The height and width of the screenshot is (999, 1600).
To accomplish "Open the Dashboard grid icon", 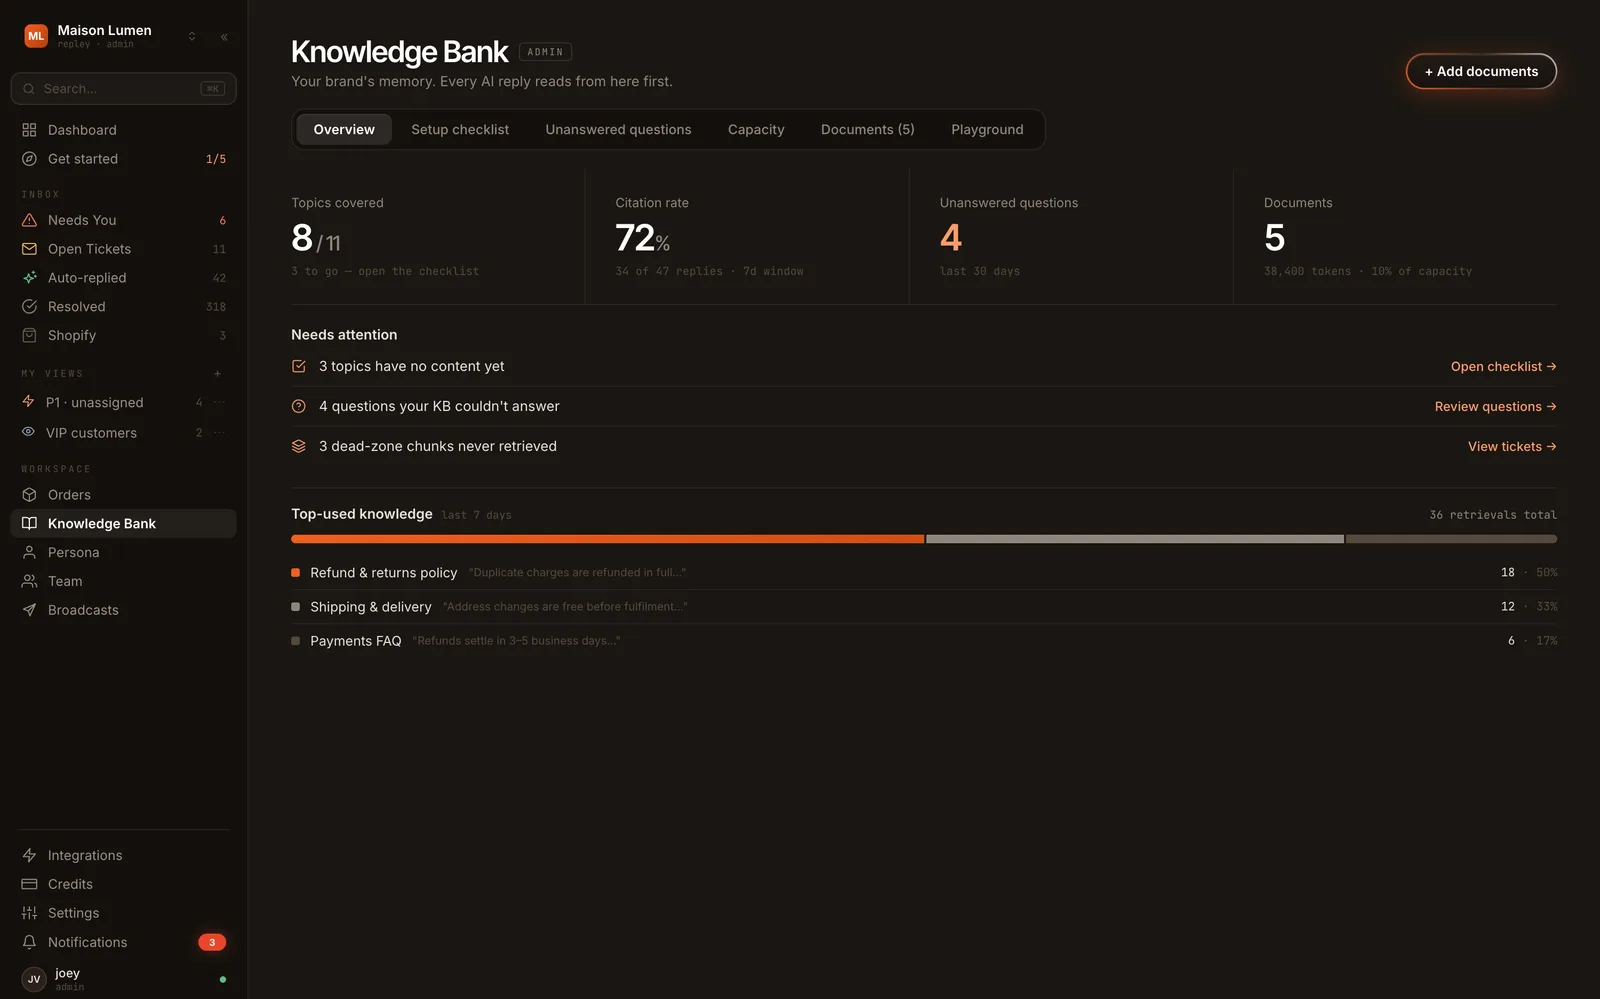I will point(29,130).
